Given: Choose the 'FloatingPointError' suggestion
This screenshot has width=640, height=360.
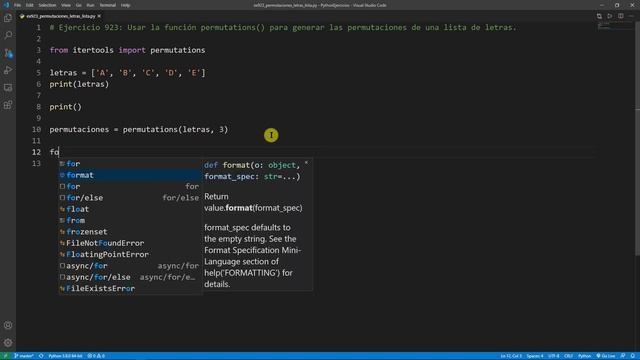Looking at the screenshot, I should pos(130,254).
